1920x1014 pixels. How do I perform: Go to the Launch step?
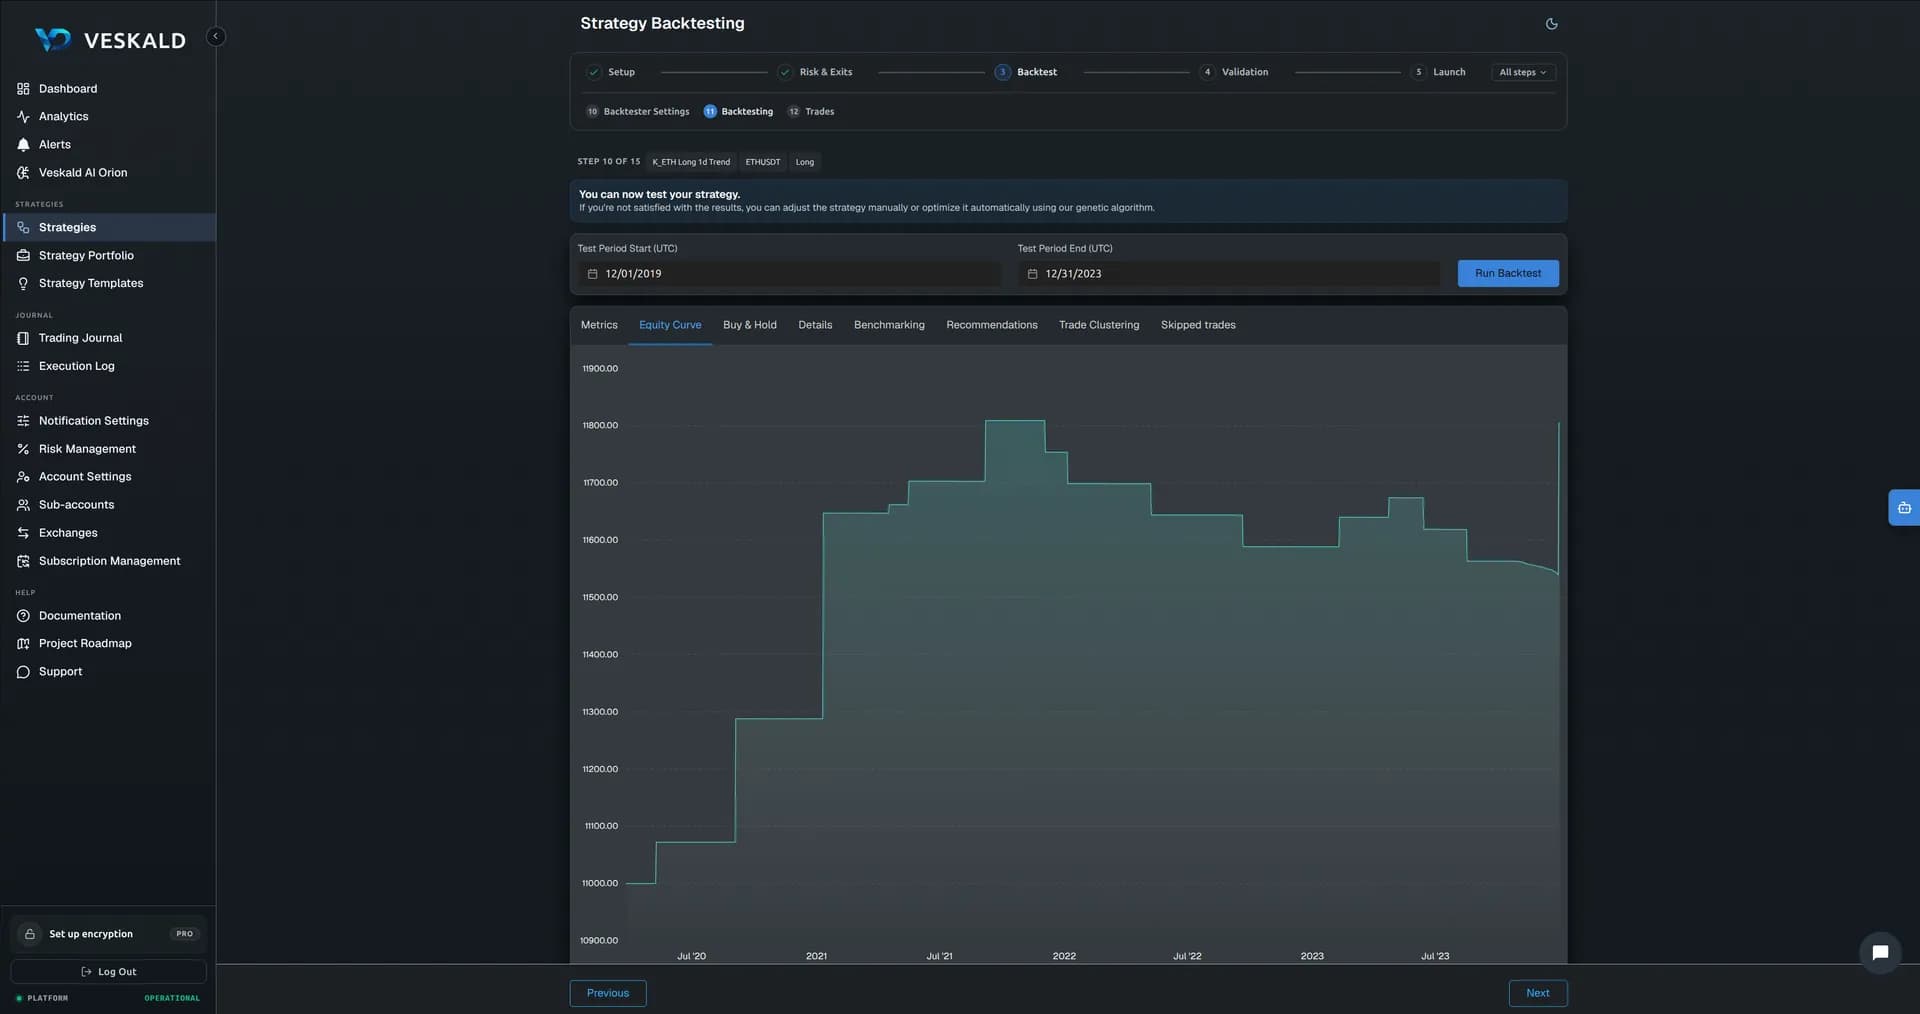[1438, 73]
